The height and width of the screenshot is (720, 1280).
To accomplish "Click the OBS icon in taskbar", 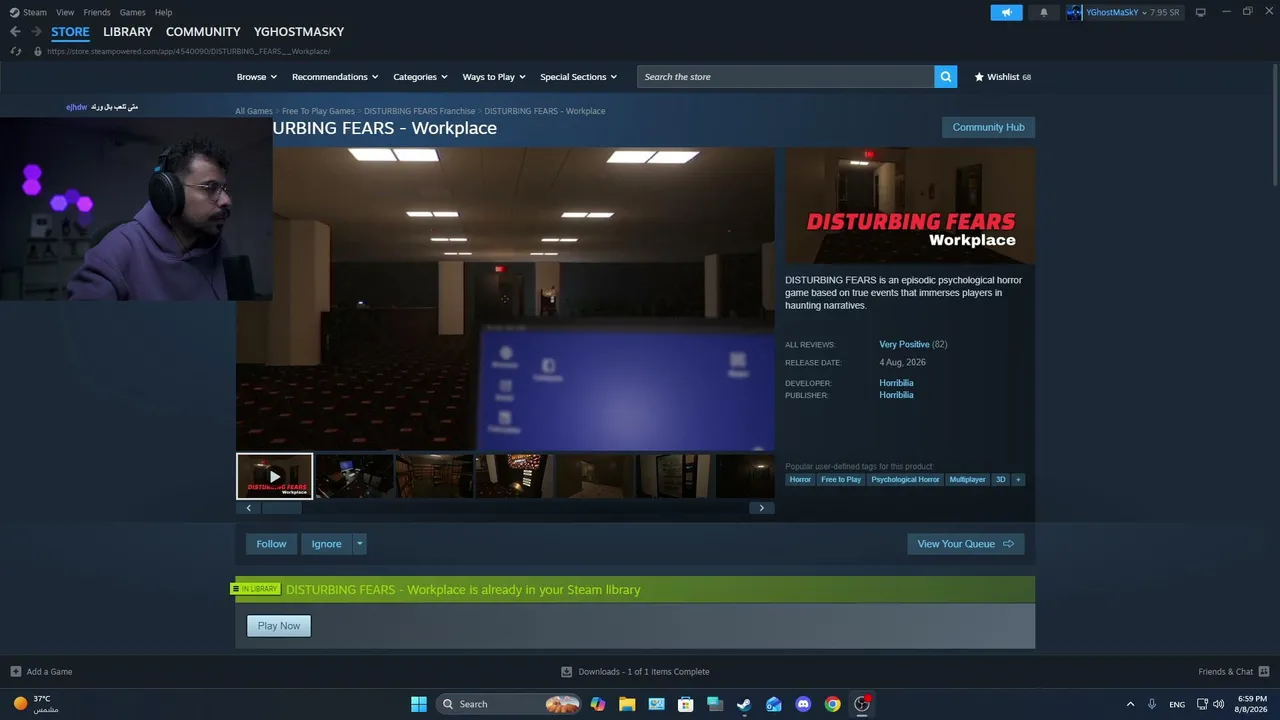I will click(862, 704).
